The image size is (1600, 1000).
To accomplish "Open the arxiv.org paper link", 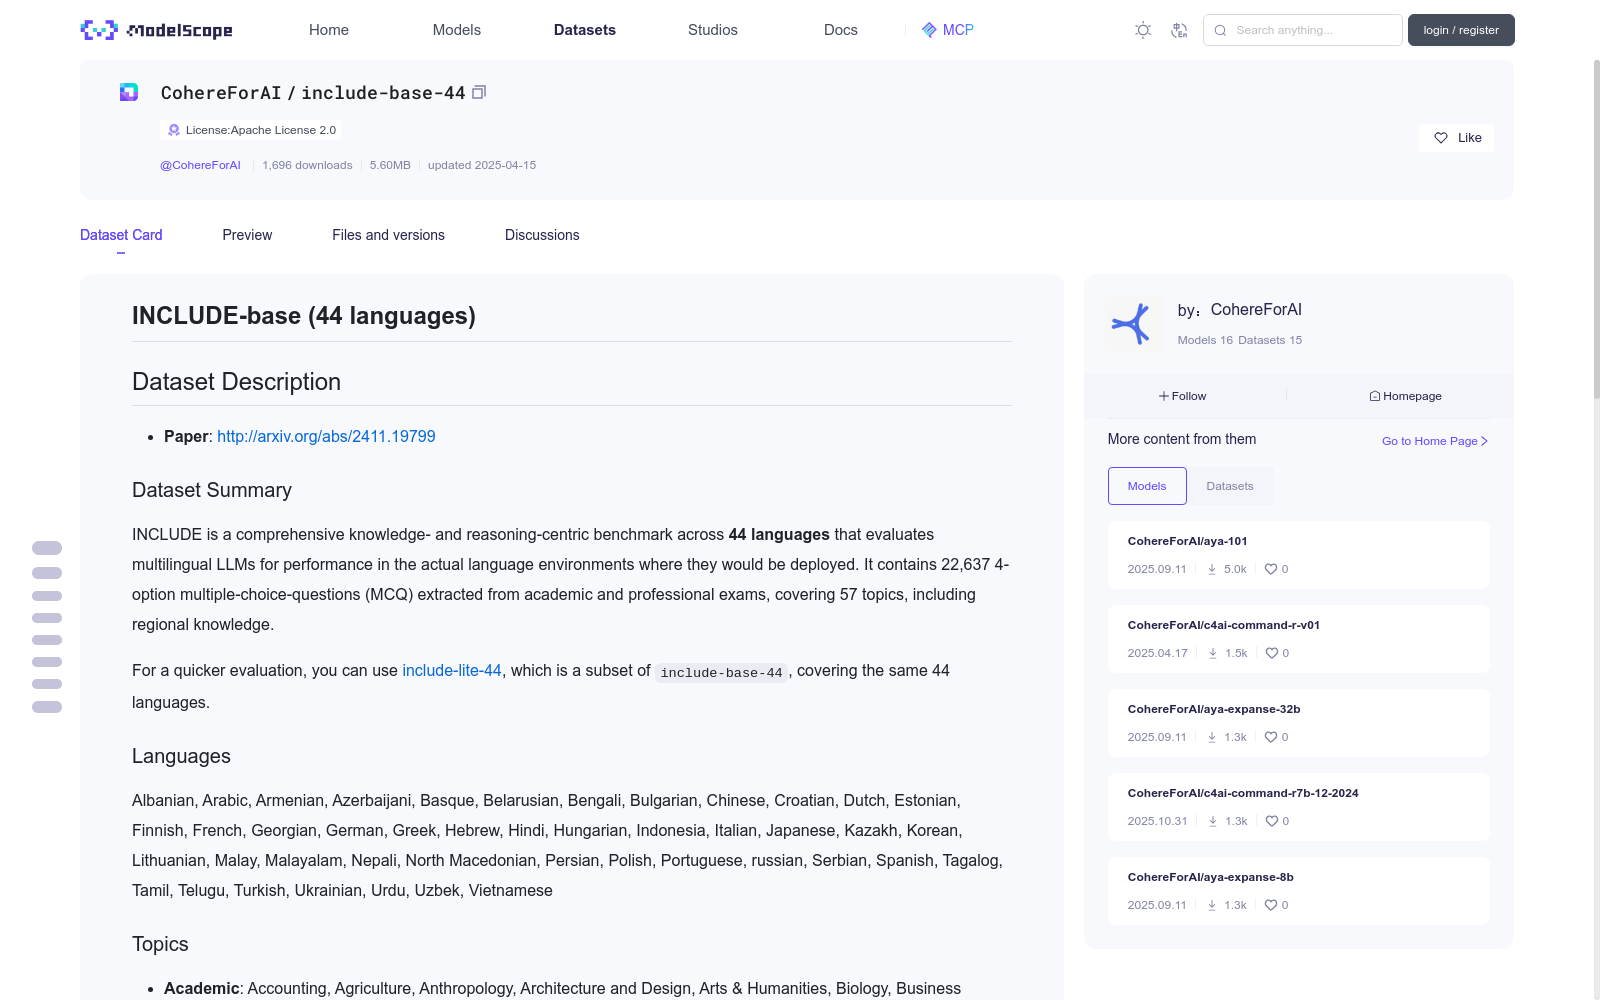I will (x=326, y=436).
